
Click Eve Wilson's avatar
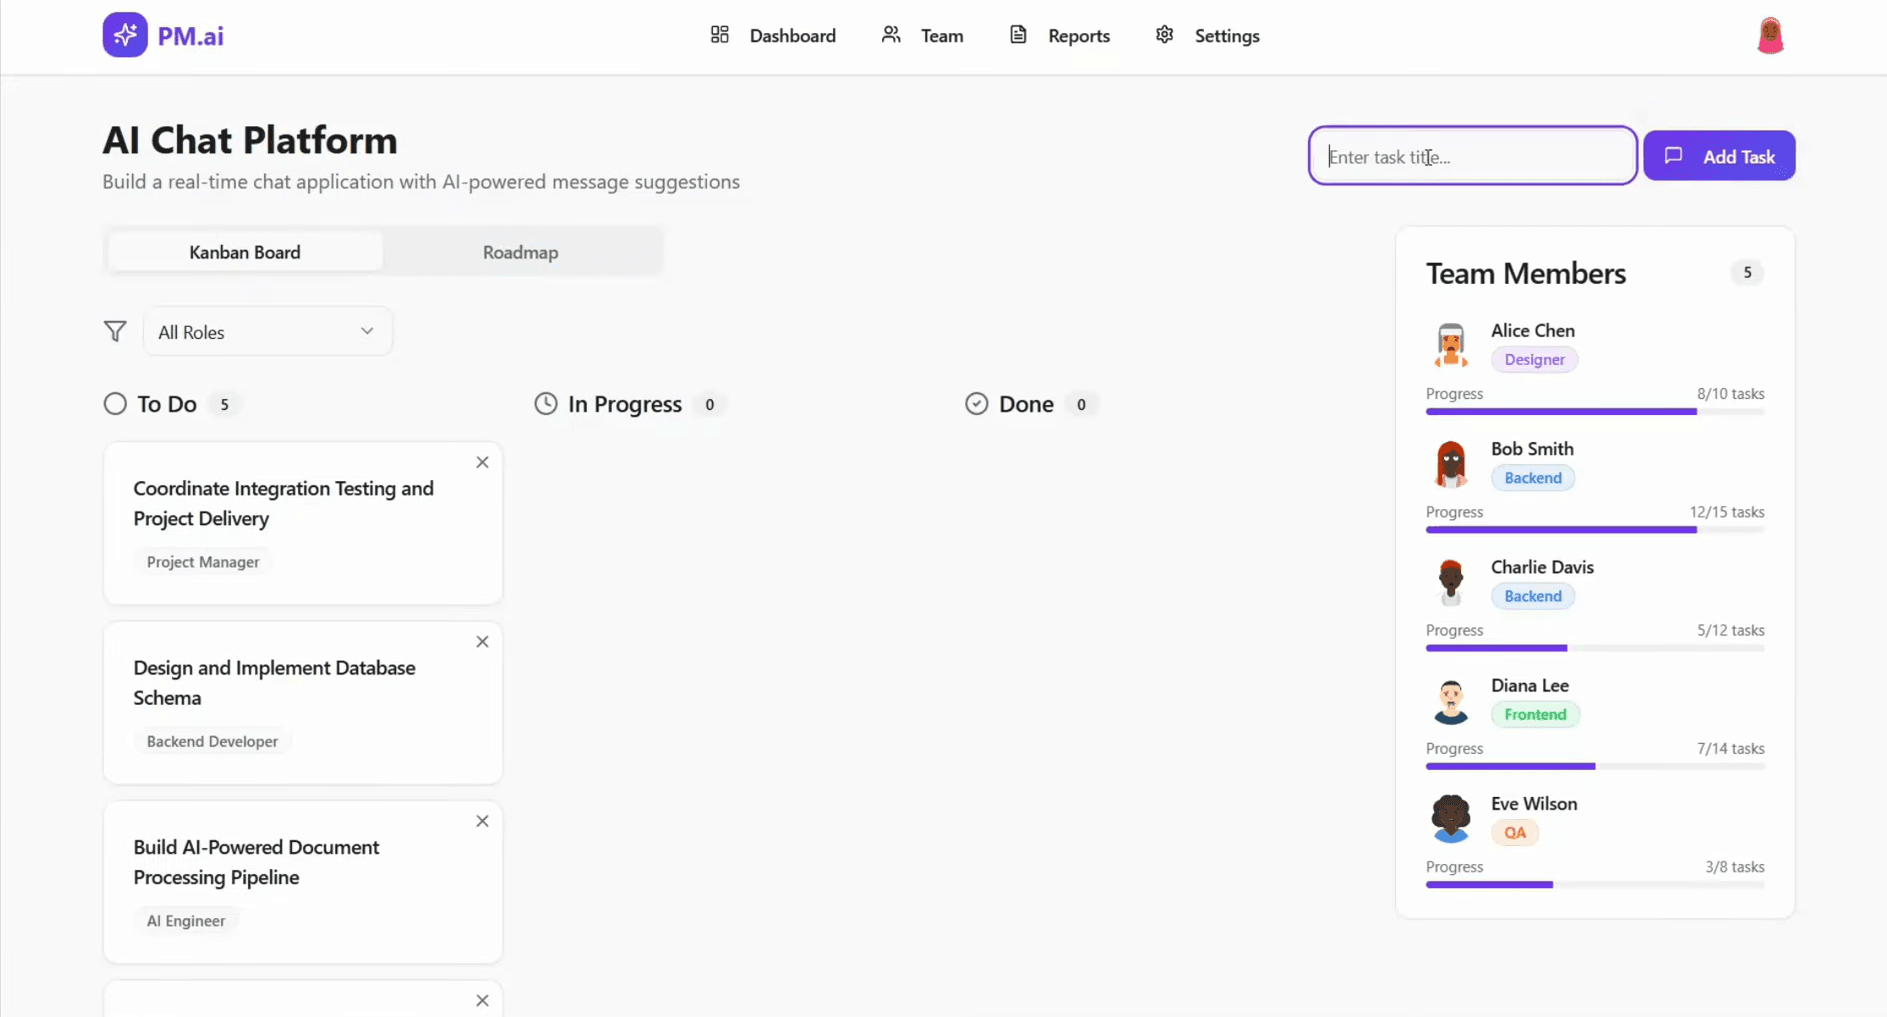pos(1451,818)
